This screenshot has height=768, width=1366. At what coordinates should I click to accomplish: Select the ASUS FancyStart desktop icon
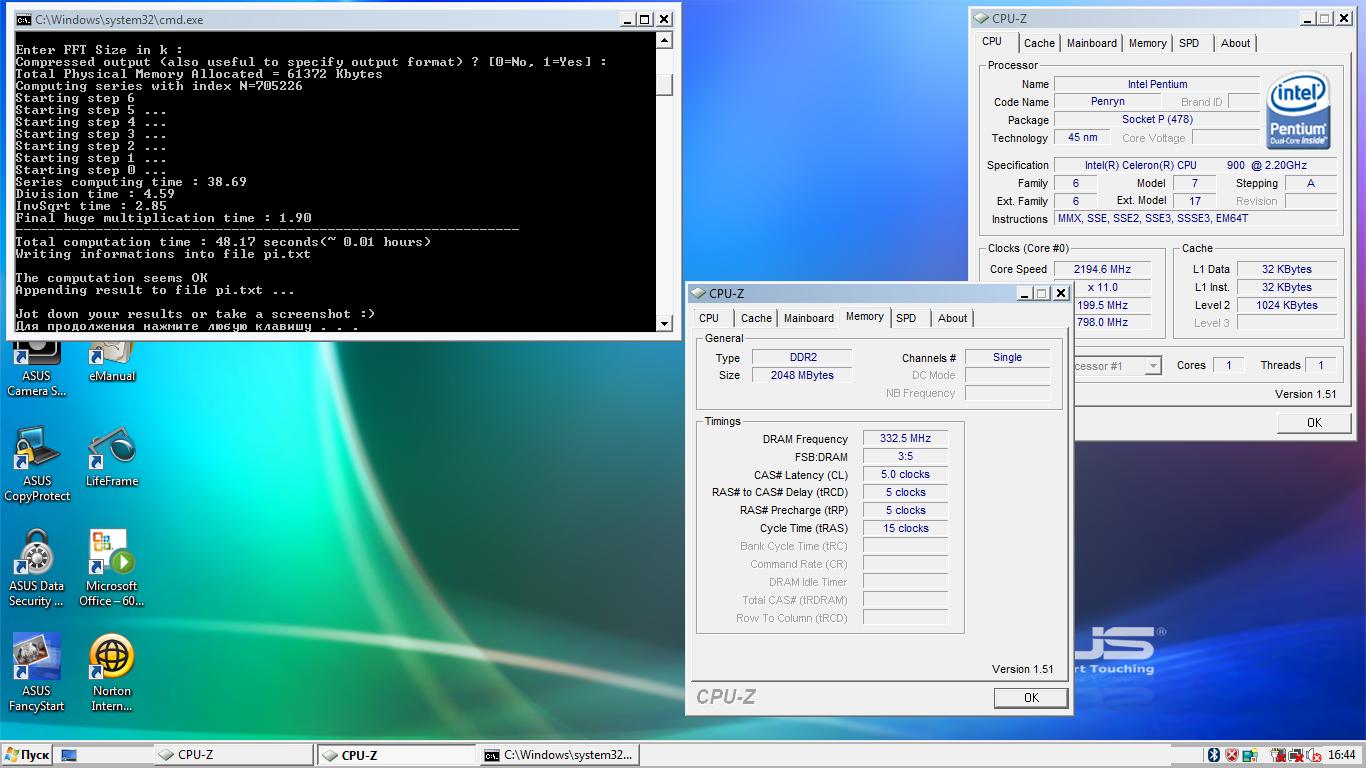[37, 674]
